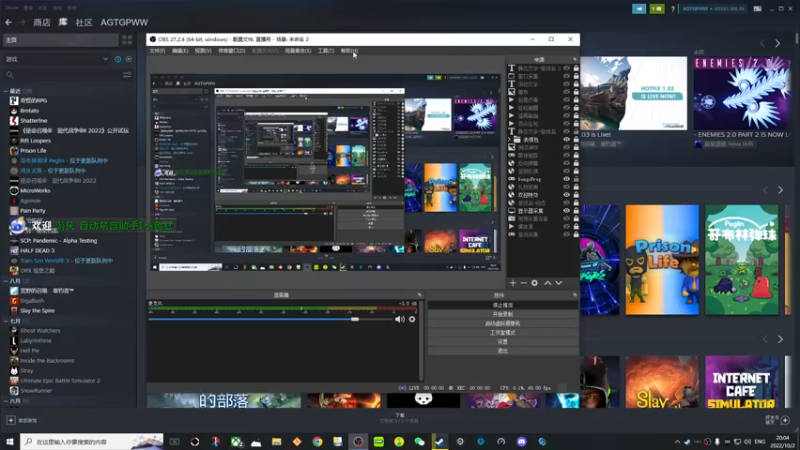The width and height of the screenshot is (800, 450).
Task: Toggle lock on bongoFrog source
Action: click(576, 179)
